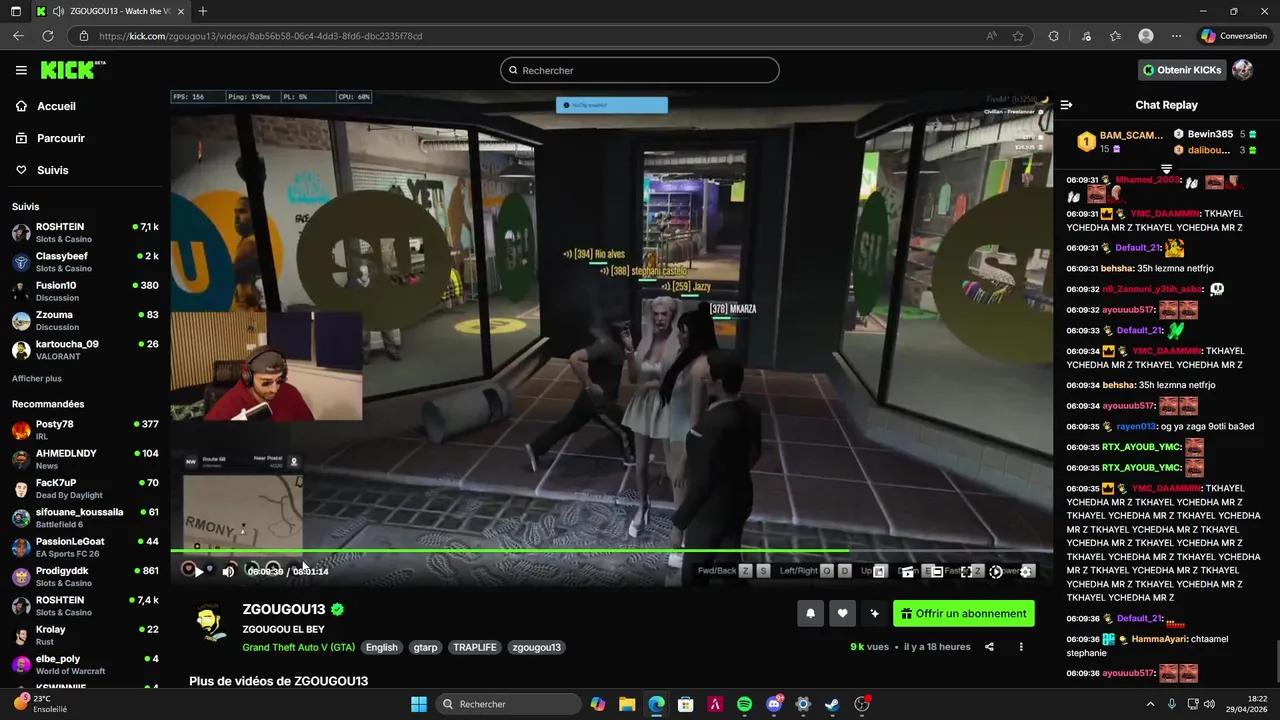Click Offrir un abonnement button
1280x720 pixels.
click(x=964, y=614)
